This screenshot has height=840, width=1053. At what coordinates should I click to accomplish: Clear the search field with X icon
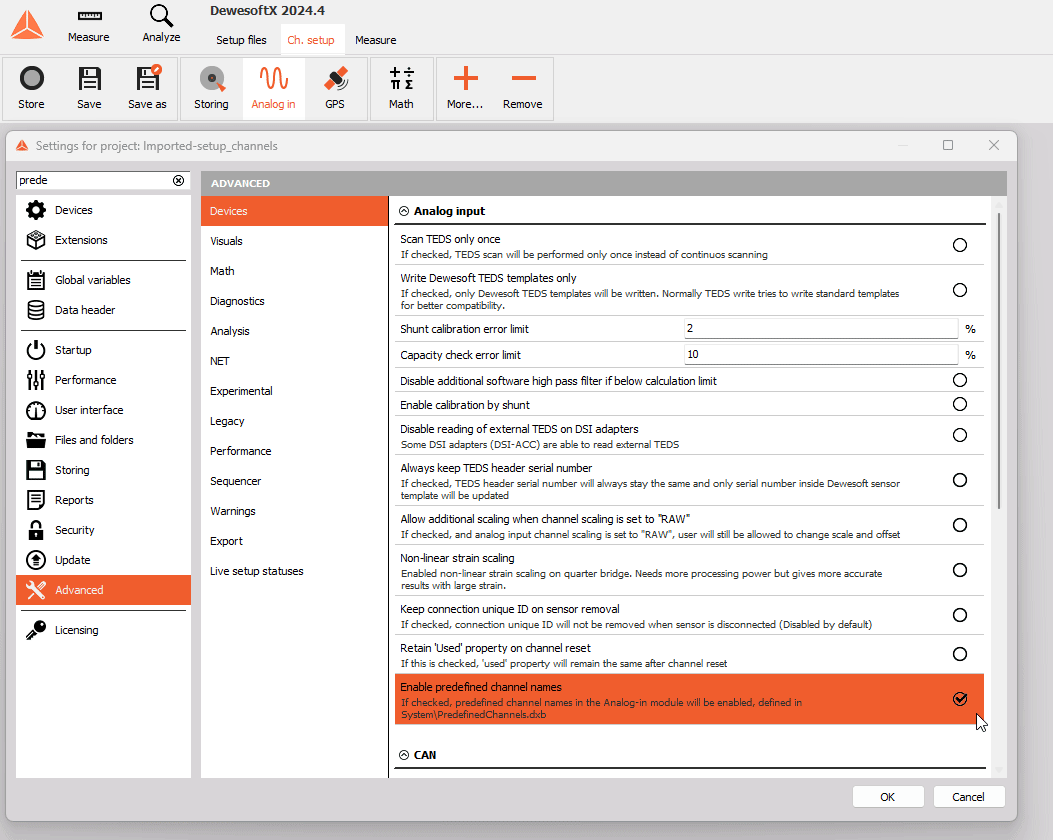pos(179,180)
